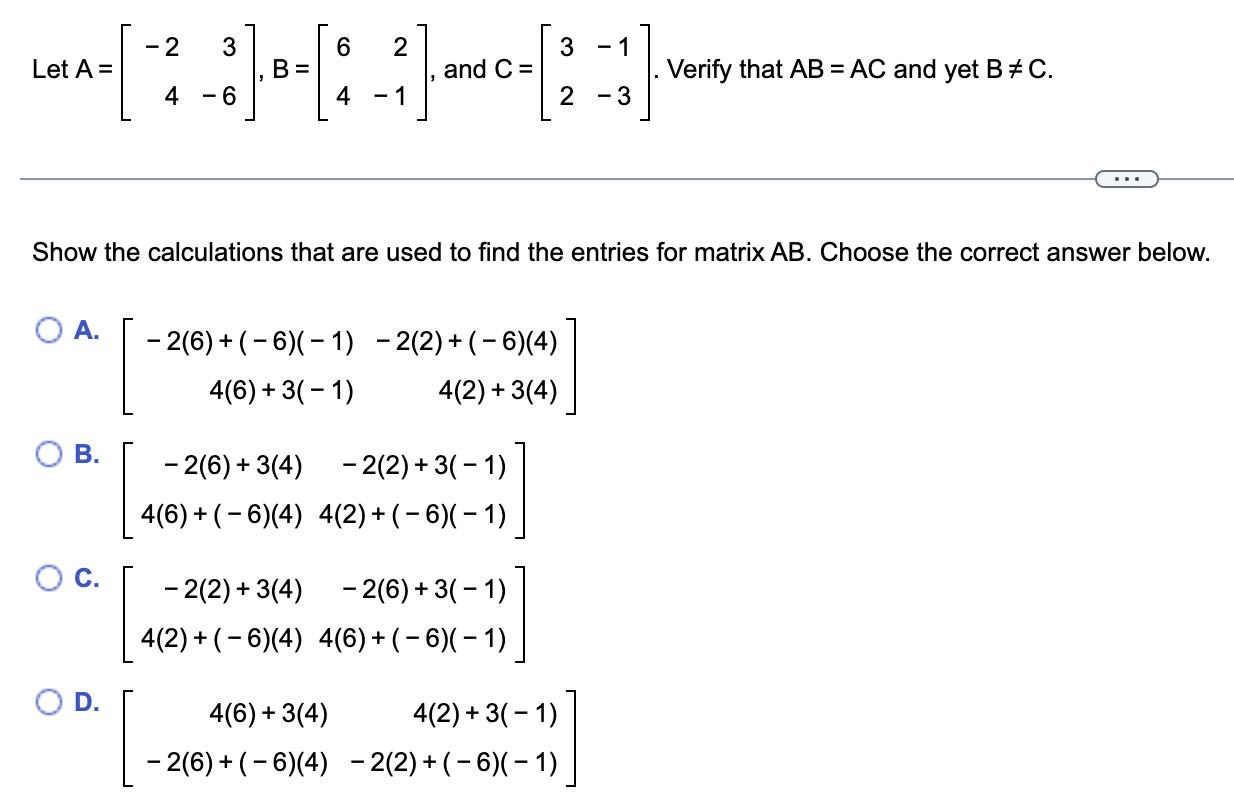Select answer choice B radio button
Image resolution: width=1234 pixels, height=810 pixels.
[x=47, y=455]
